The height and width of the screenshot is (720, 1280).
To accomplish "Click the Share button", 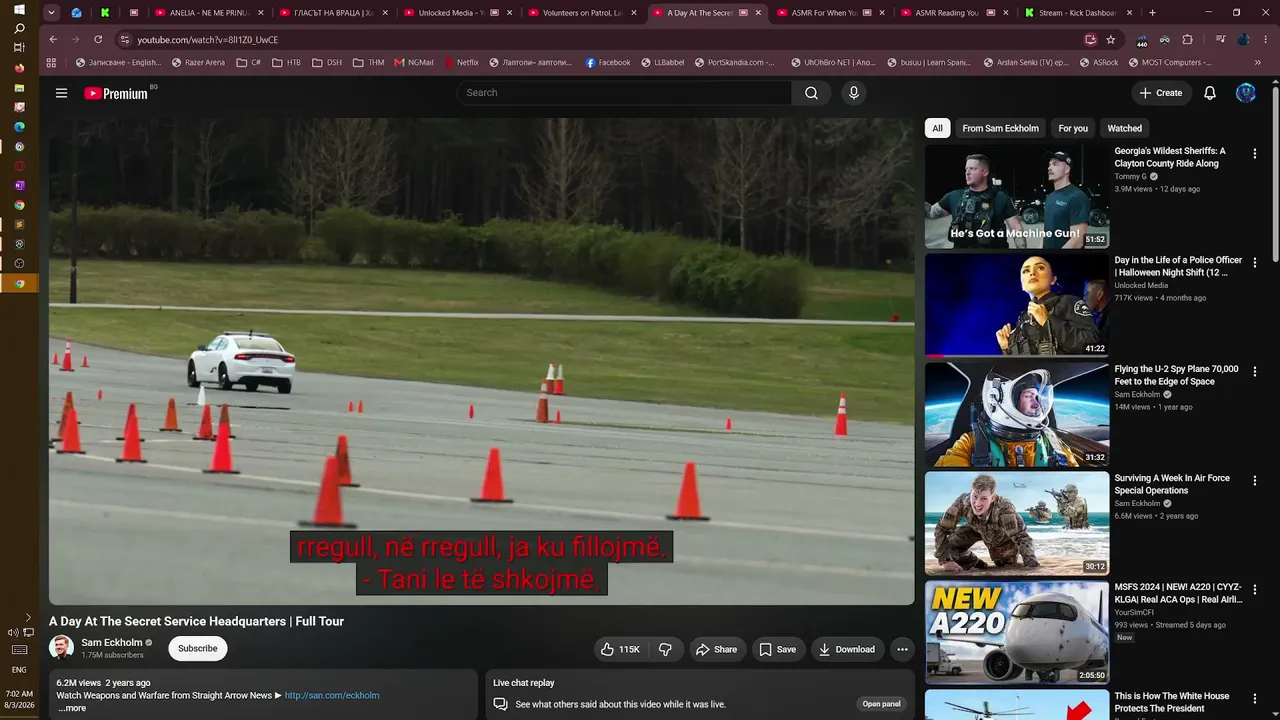I will [x=716, y=649].
